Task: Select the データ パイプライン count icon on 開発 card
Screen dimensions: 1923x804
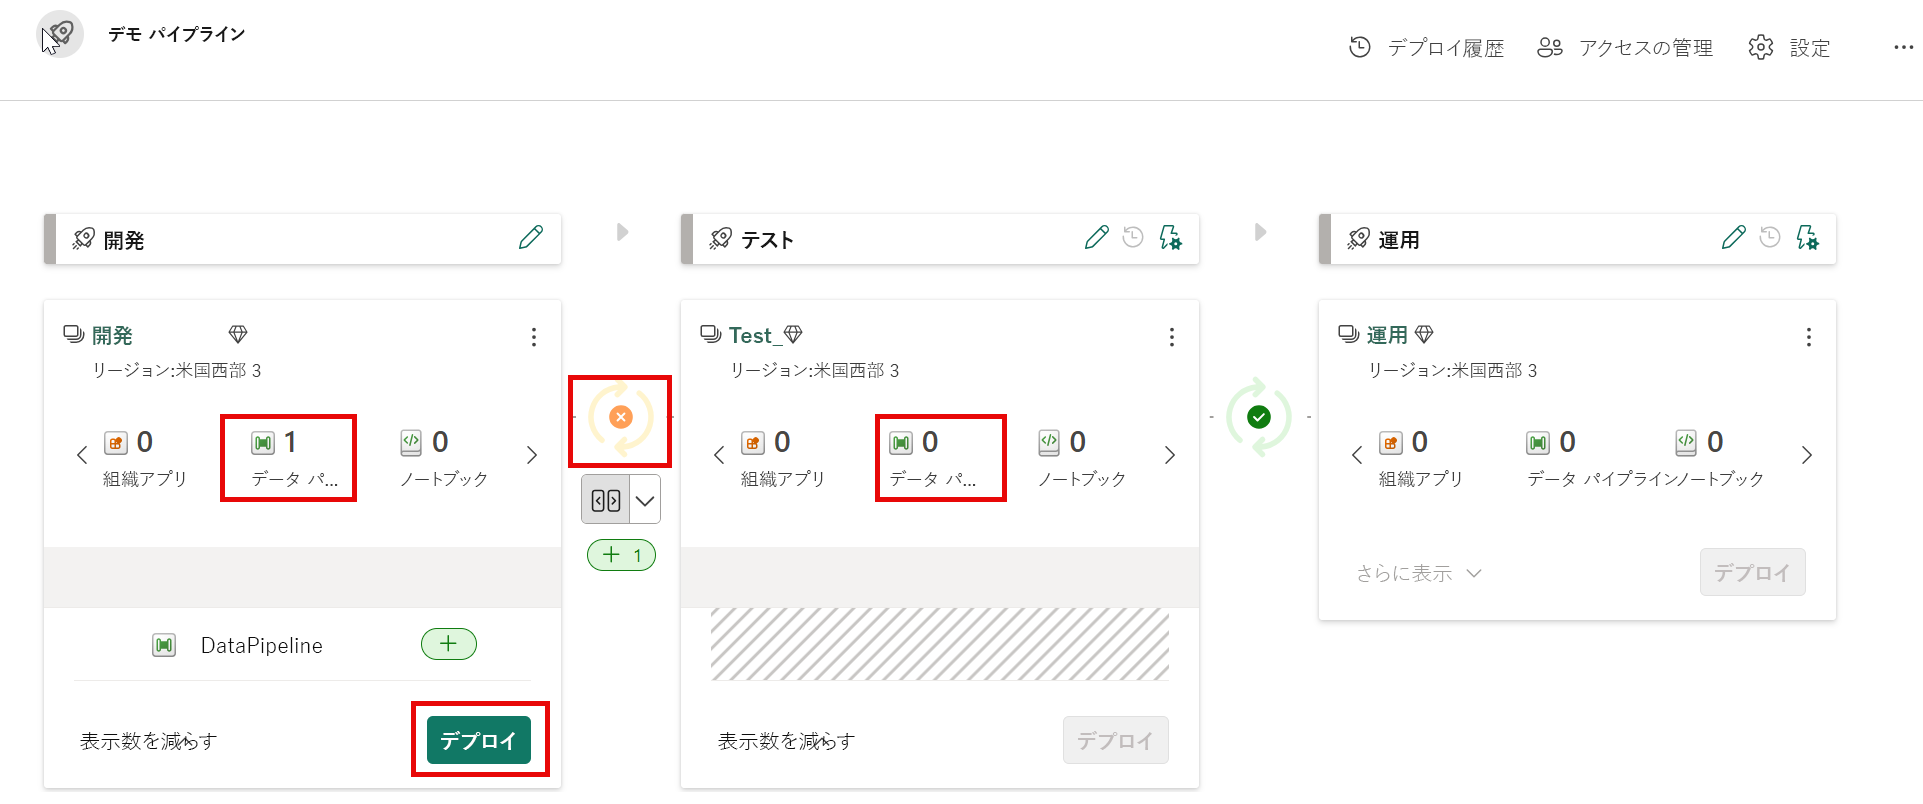Action: (262, 442)
